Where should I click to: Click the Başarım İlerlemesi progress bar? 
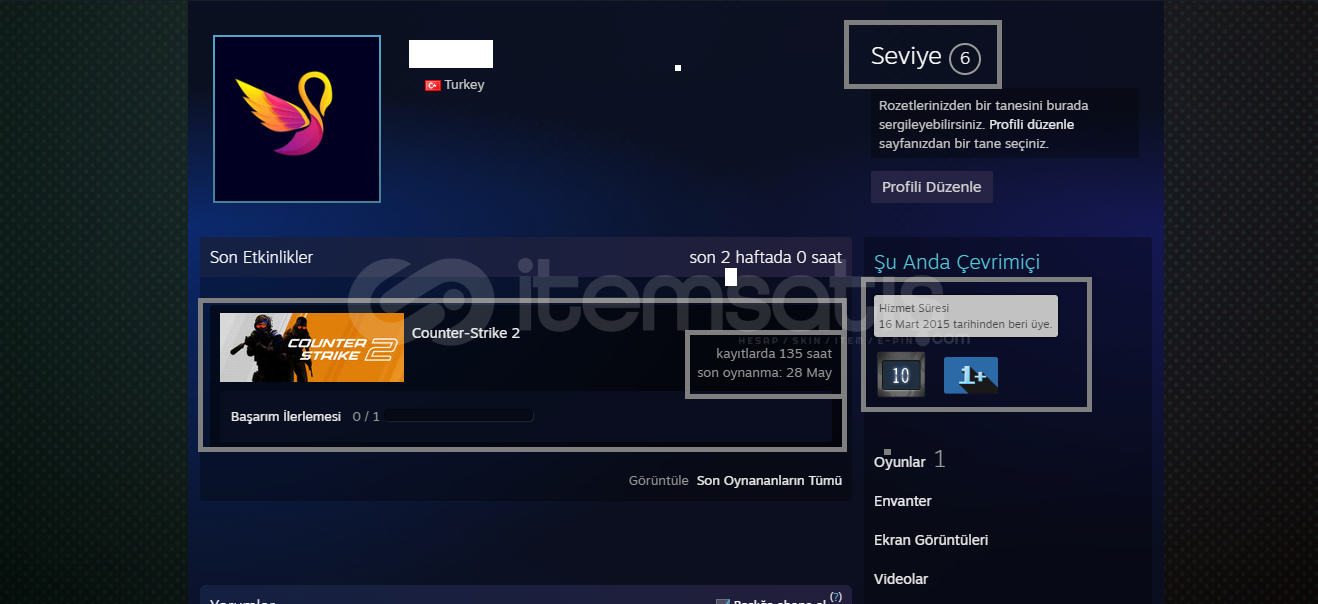(x=458, y=416)
